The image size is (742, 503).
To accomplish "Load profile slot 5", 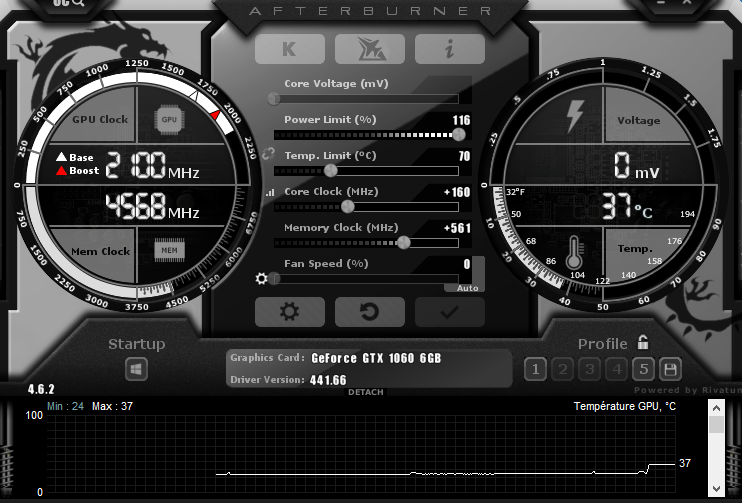I will coord(643,369).
